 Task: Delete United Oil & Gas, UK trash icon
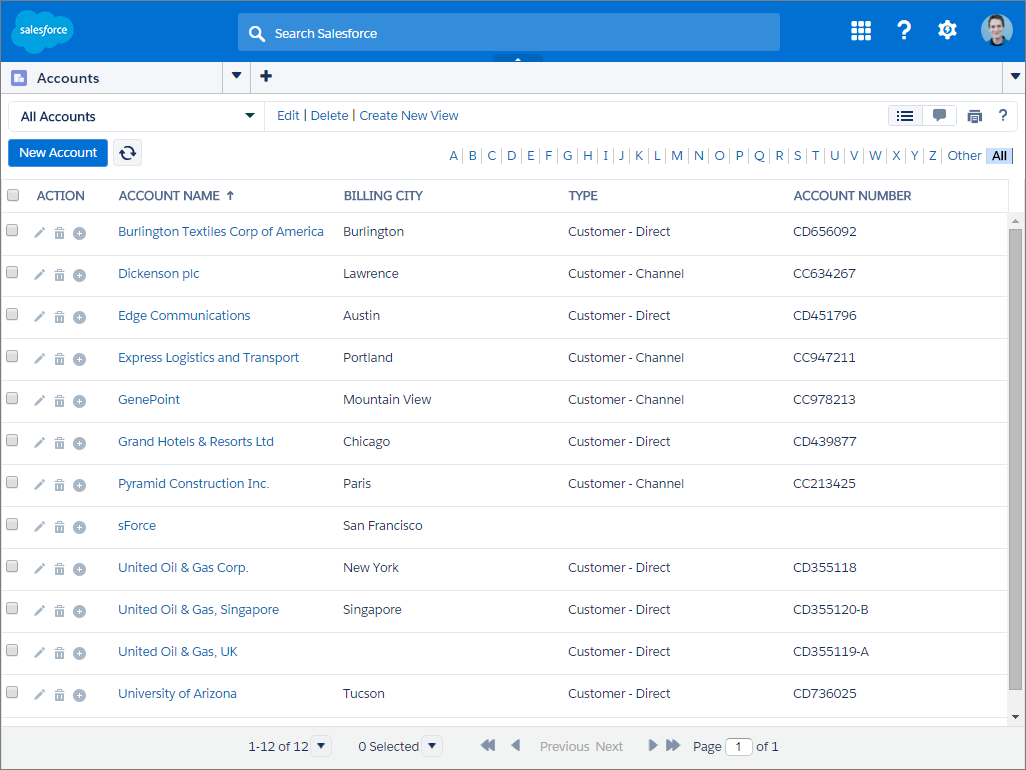click(60, 653)
